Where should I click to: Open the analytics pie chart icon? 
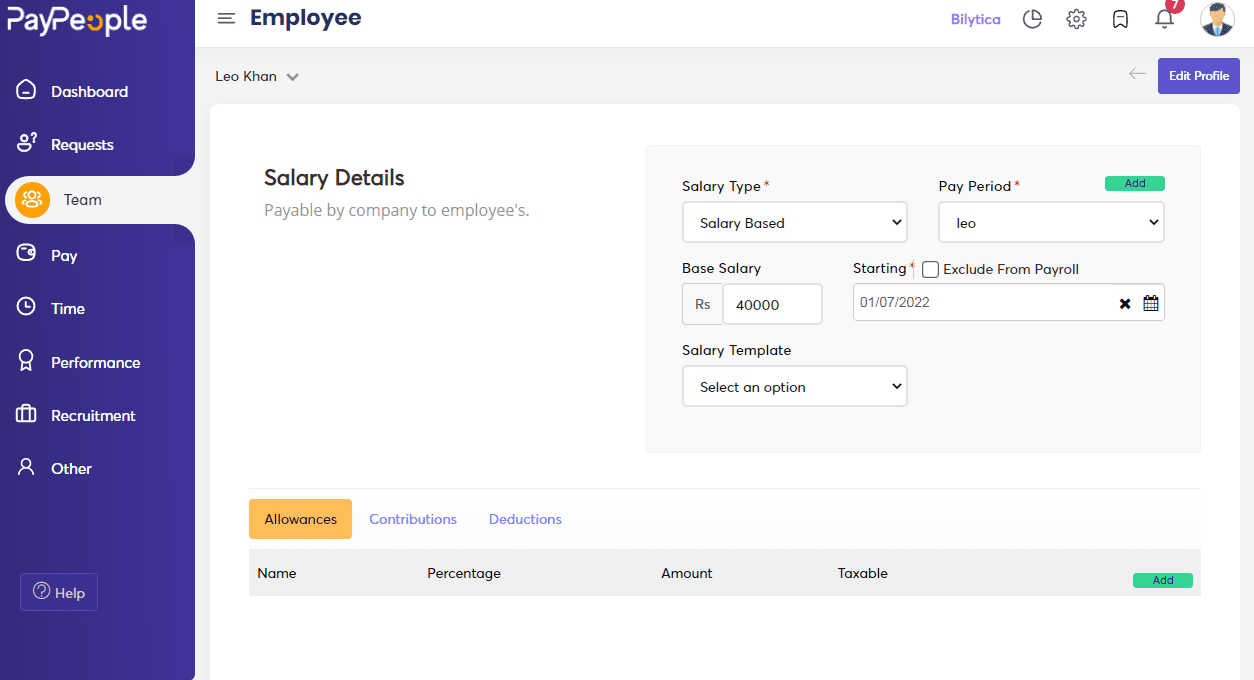(x=1032, y=18)
